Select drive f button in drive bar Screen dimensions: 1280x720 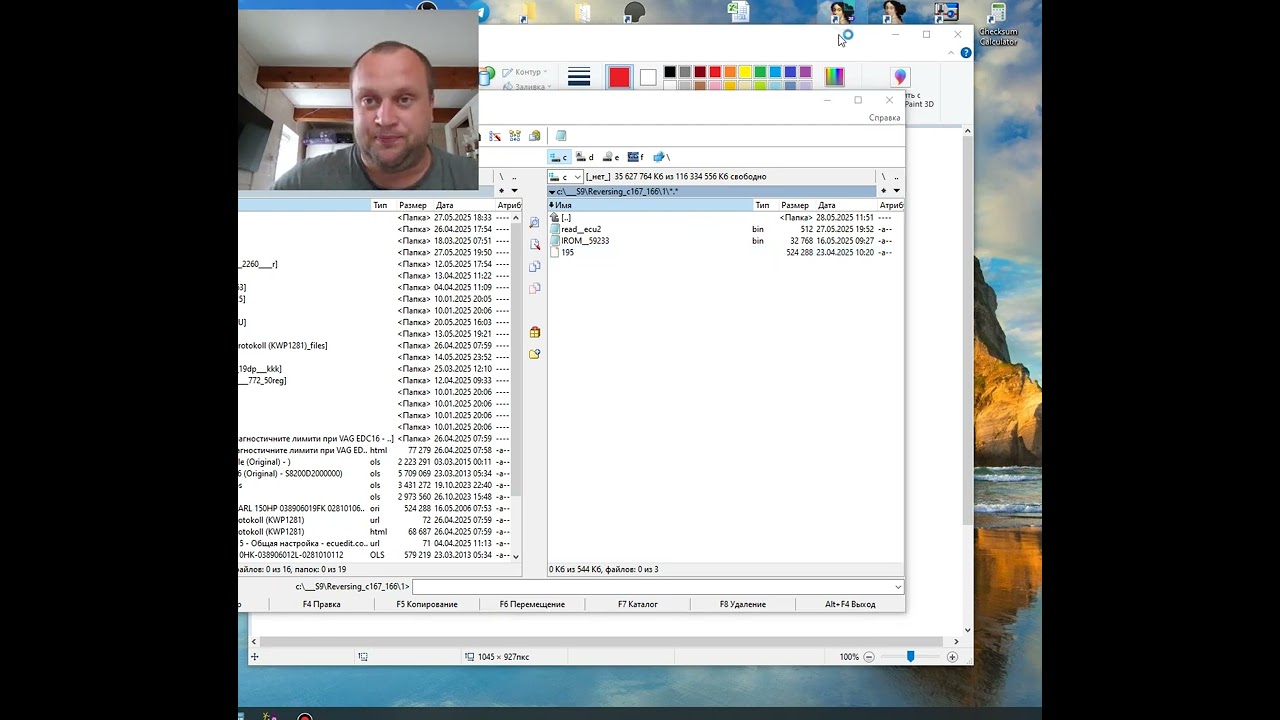(636, 157)
